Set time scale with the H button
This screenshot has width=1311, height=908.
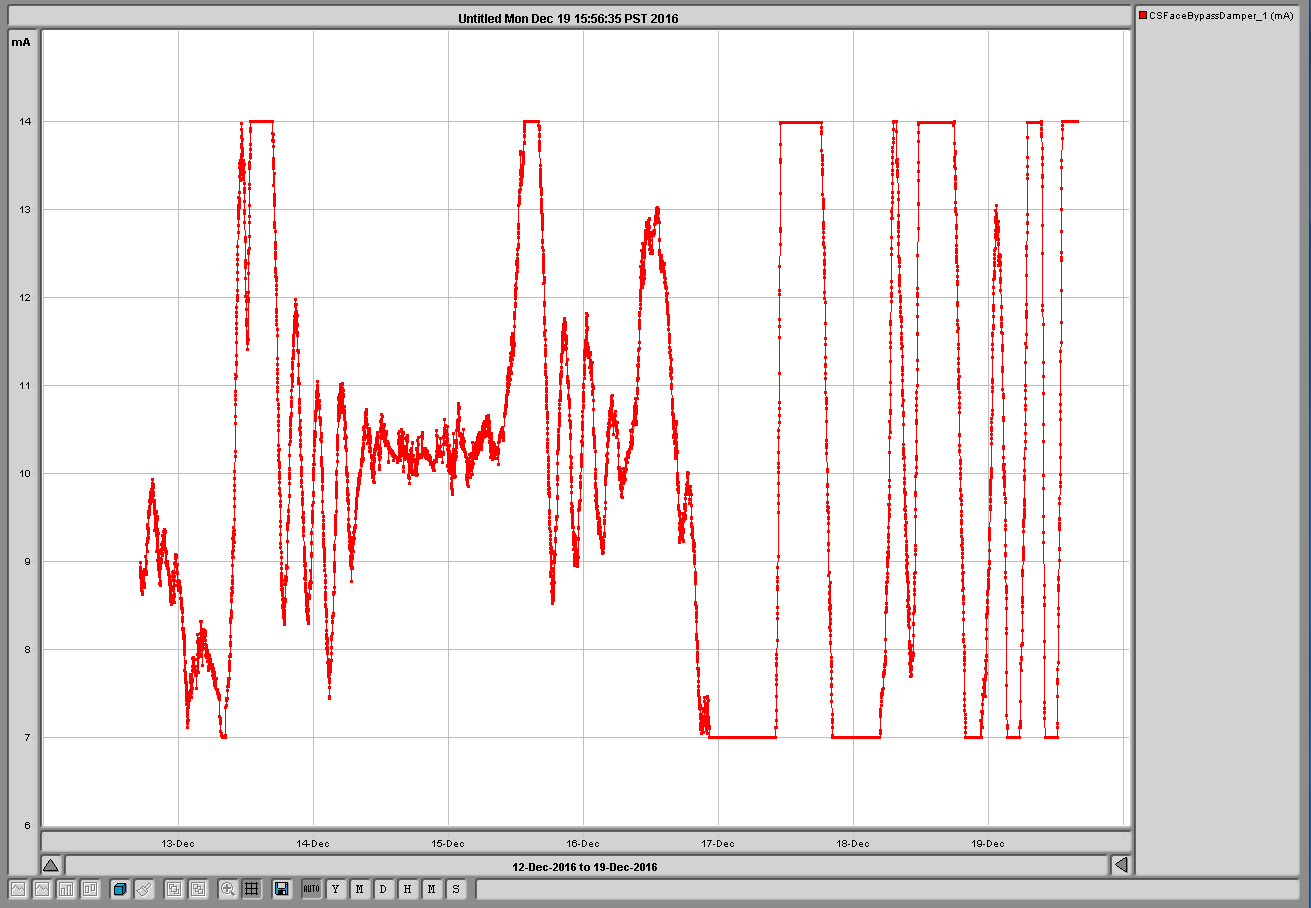click(x=407, y=889)
